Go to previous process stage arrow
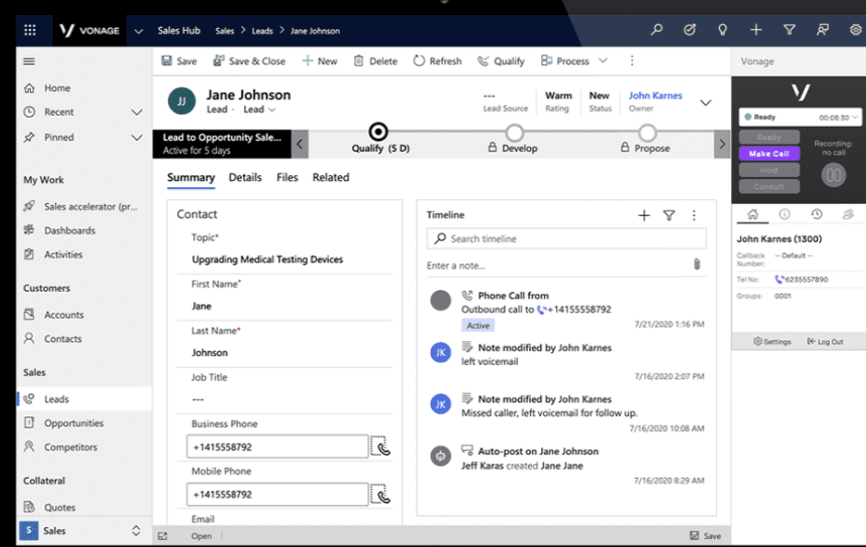Viewport: 866px width, 547px height. 299,144
